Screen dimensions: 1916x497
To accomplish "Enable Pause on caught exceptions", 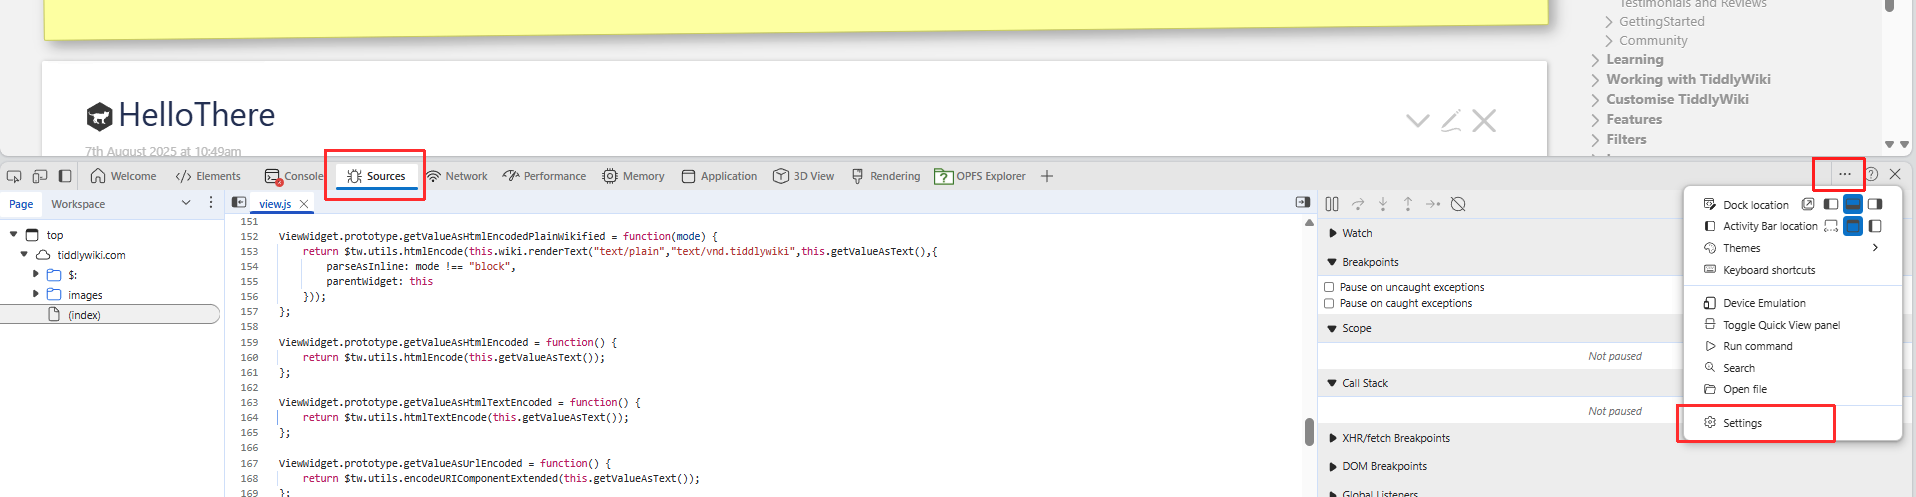I will pos(1329,303).
